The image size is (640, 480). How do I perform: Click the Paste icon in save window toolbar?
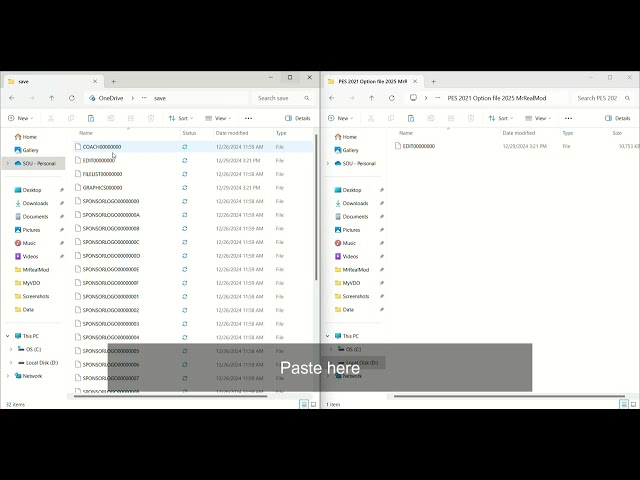[x=91, y=118]
